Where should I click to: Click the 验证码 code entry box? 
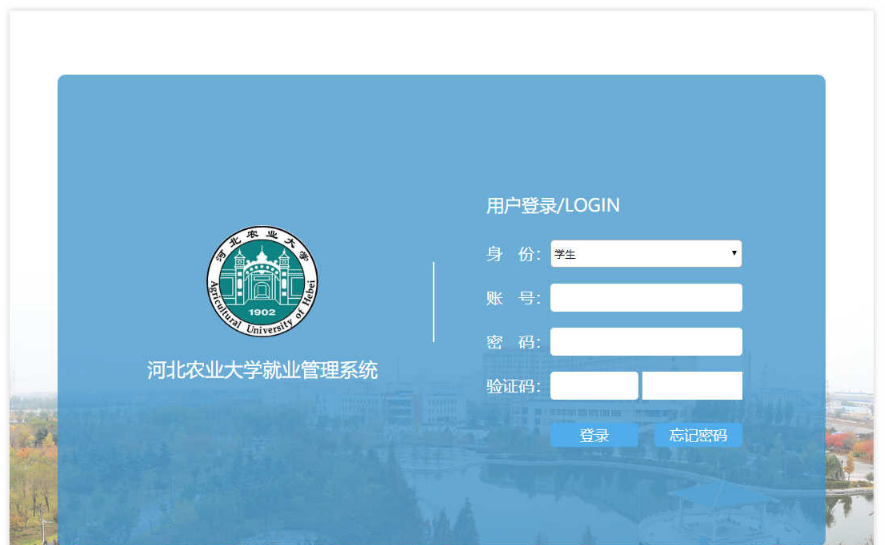pyautogui.click(x=594, y=386)
